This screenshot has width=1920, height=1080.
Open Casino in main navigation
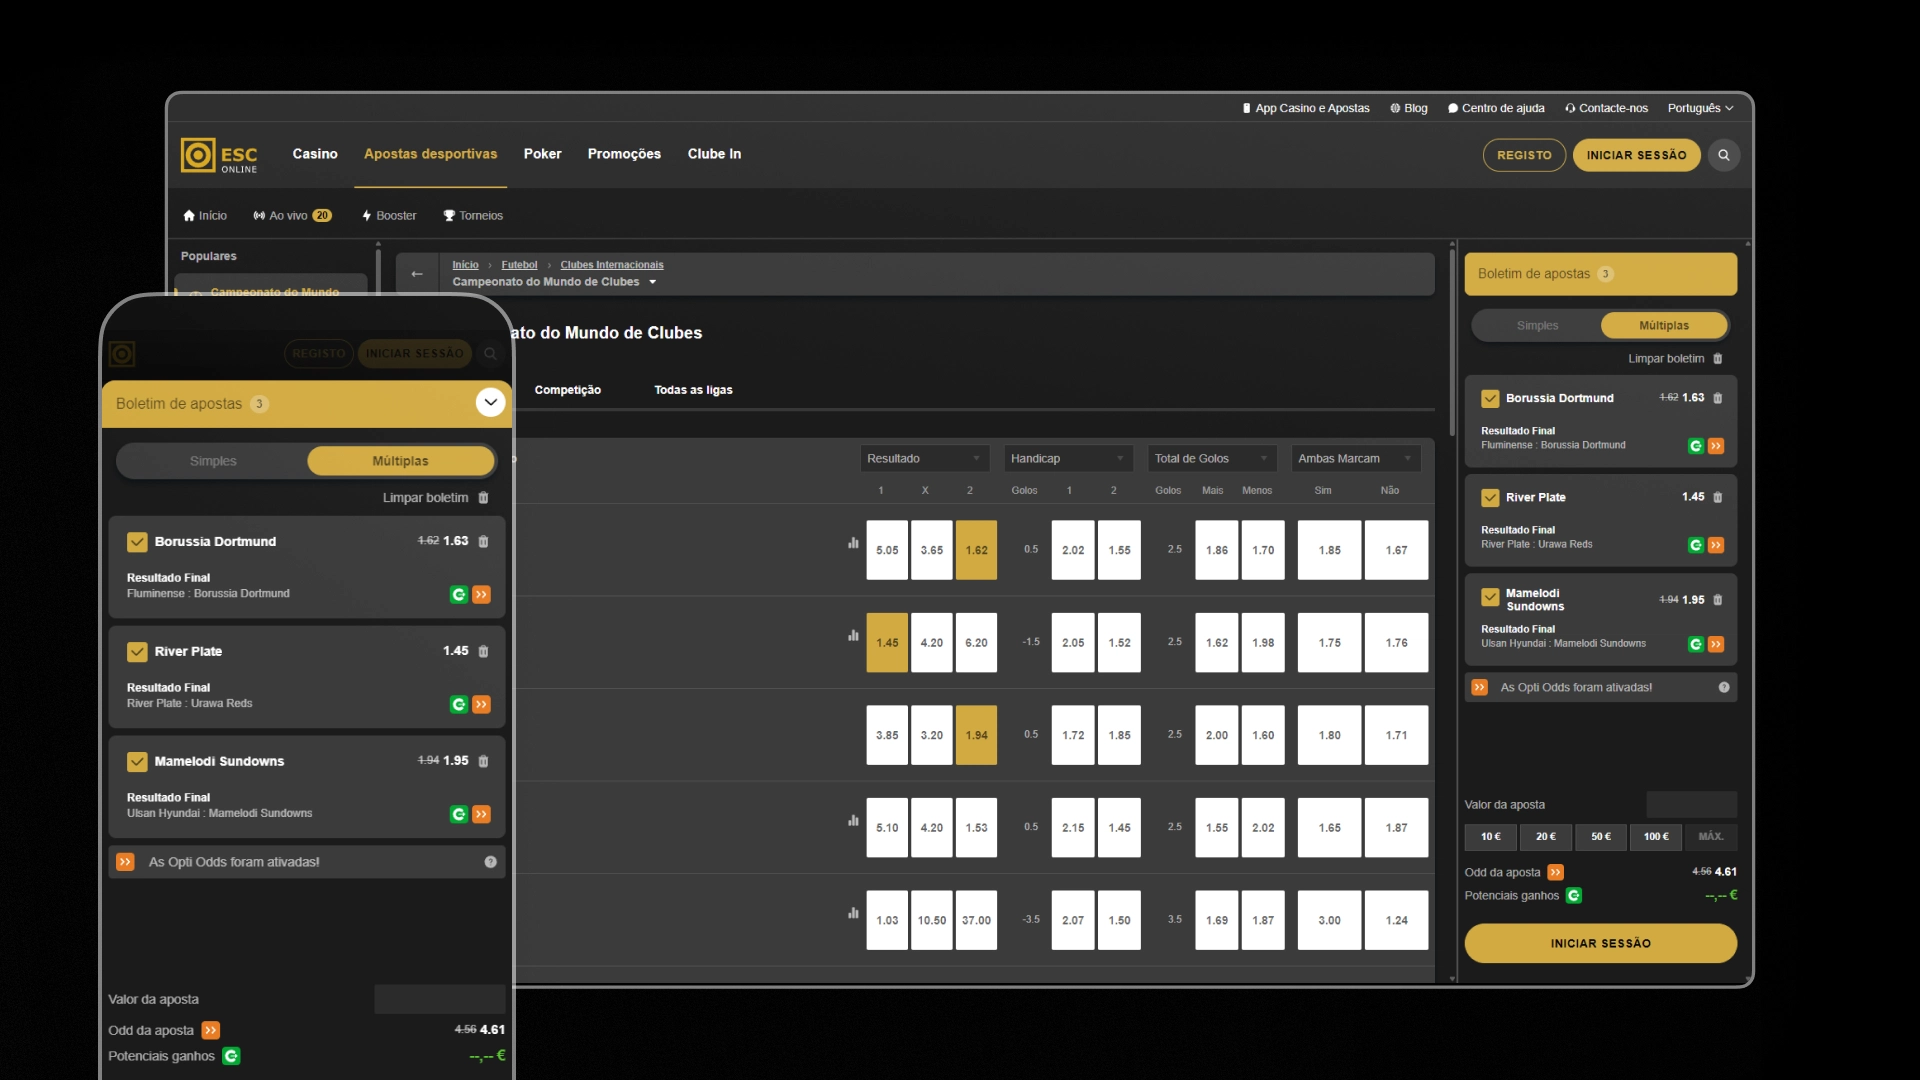[x=315, y=154]
